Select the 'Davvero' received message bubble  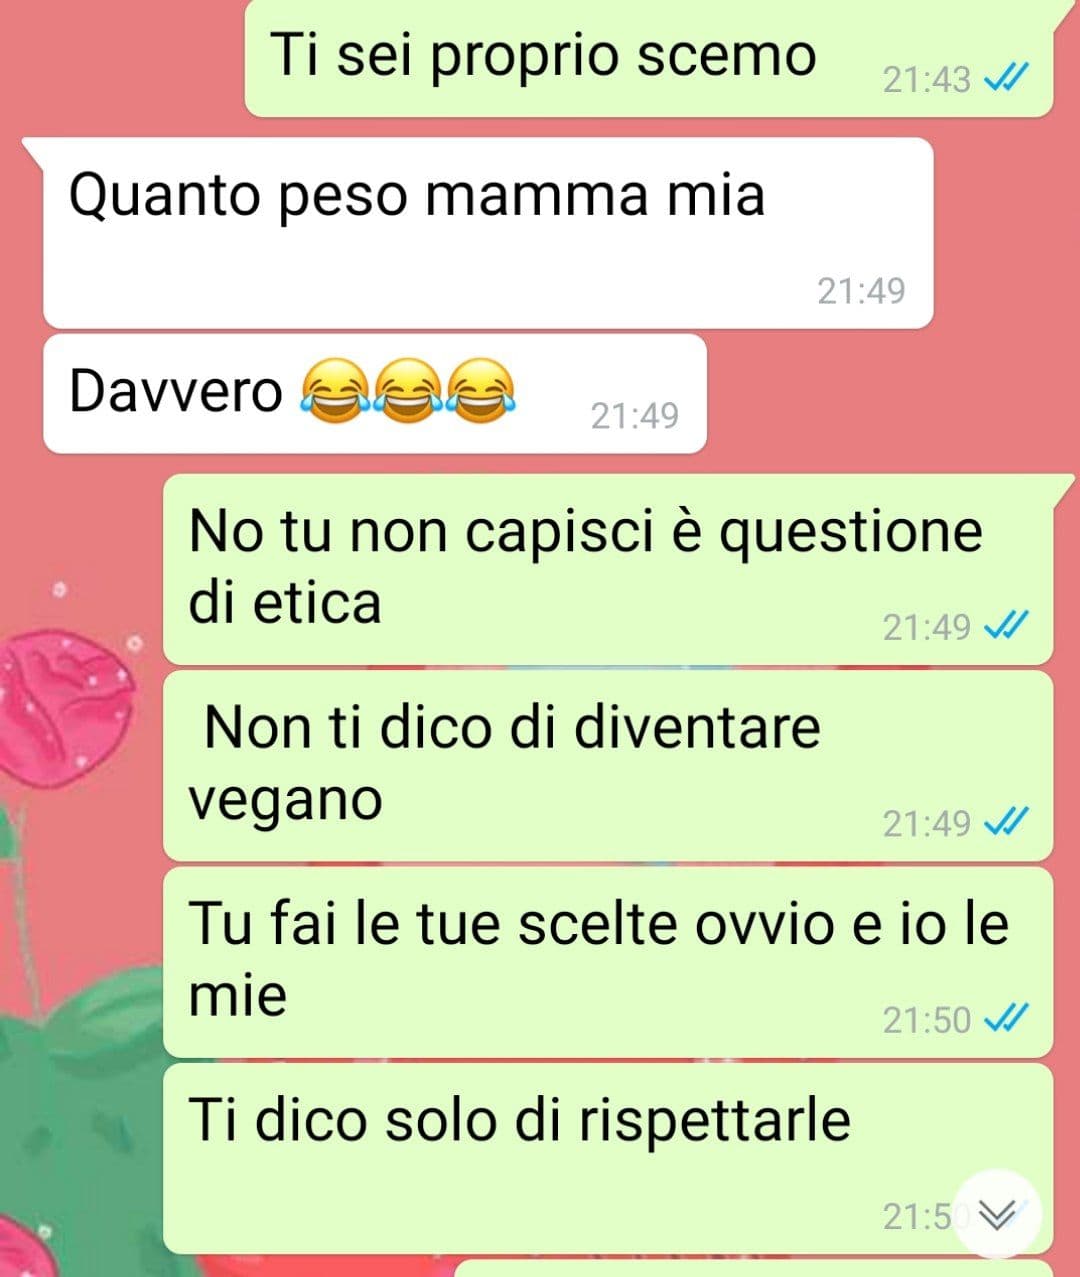[375, 394]
